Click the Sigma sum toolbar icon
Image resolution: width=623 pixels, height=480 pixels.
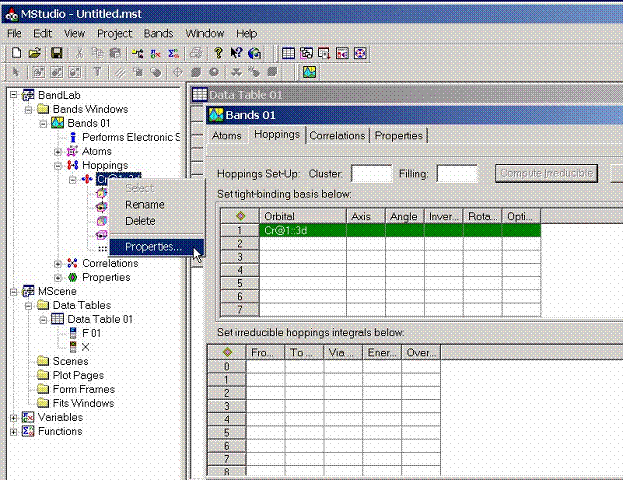pyautogui.click(x=172, y=53)
